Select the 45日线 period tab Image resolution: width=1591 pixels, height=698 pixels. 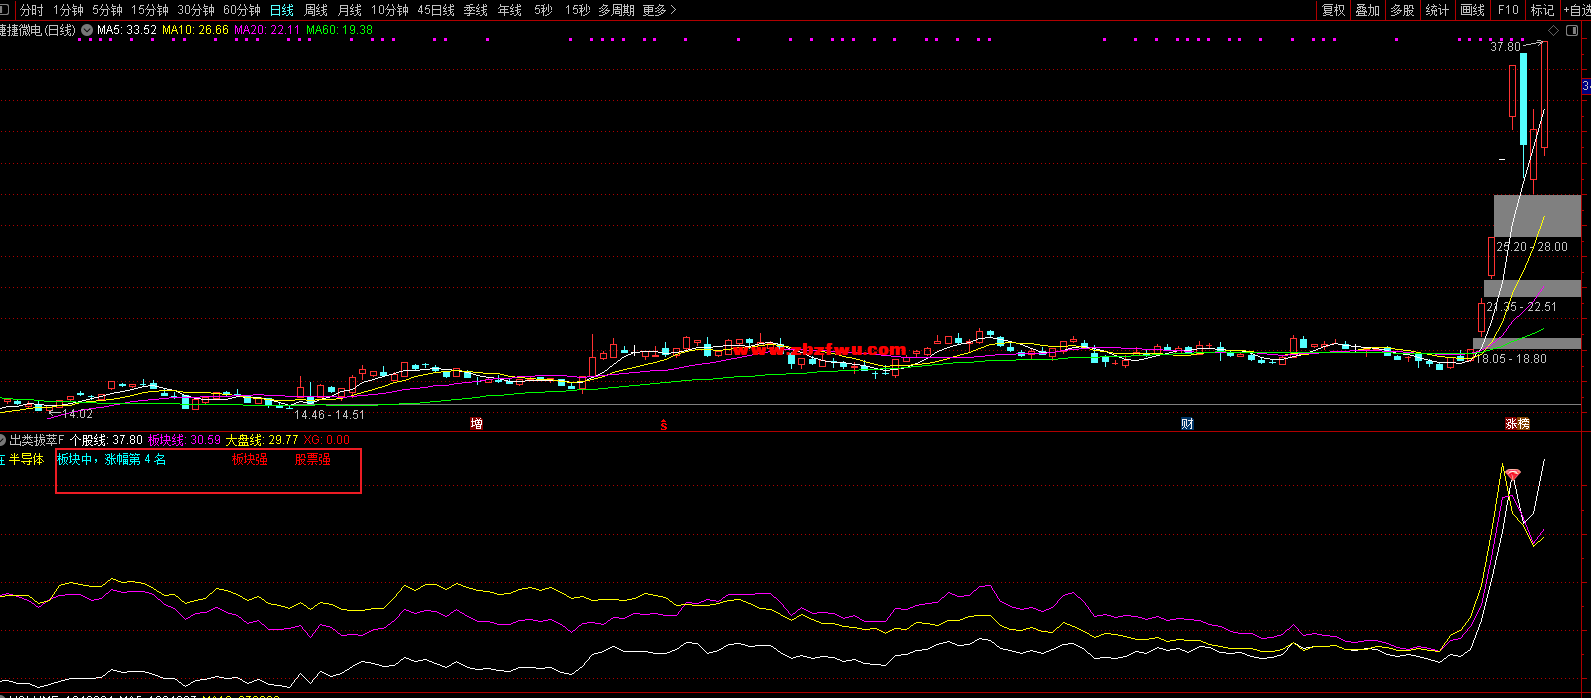pyautogui.click(x=436, y=10)
